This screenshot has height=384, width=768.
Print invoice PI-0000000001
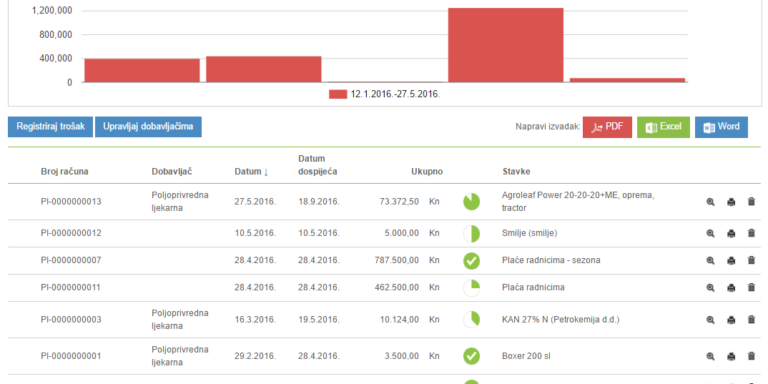[731, 356]
